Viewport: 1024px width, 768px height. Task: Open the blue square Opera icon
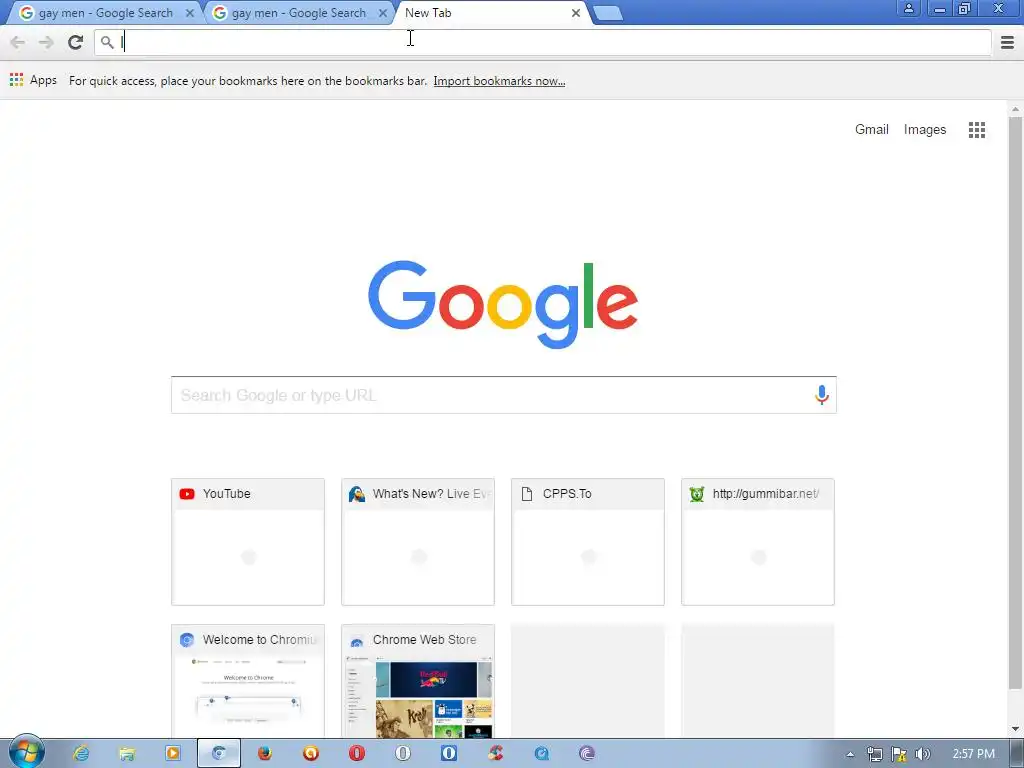[x=449, y=753]
